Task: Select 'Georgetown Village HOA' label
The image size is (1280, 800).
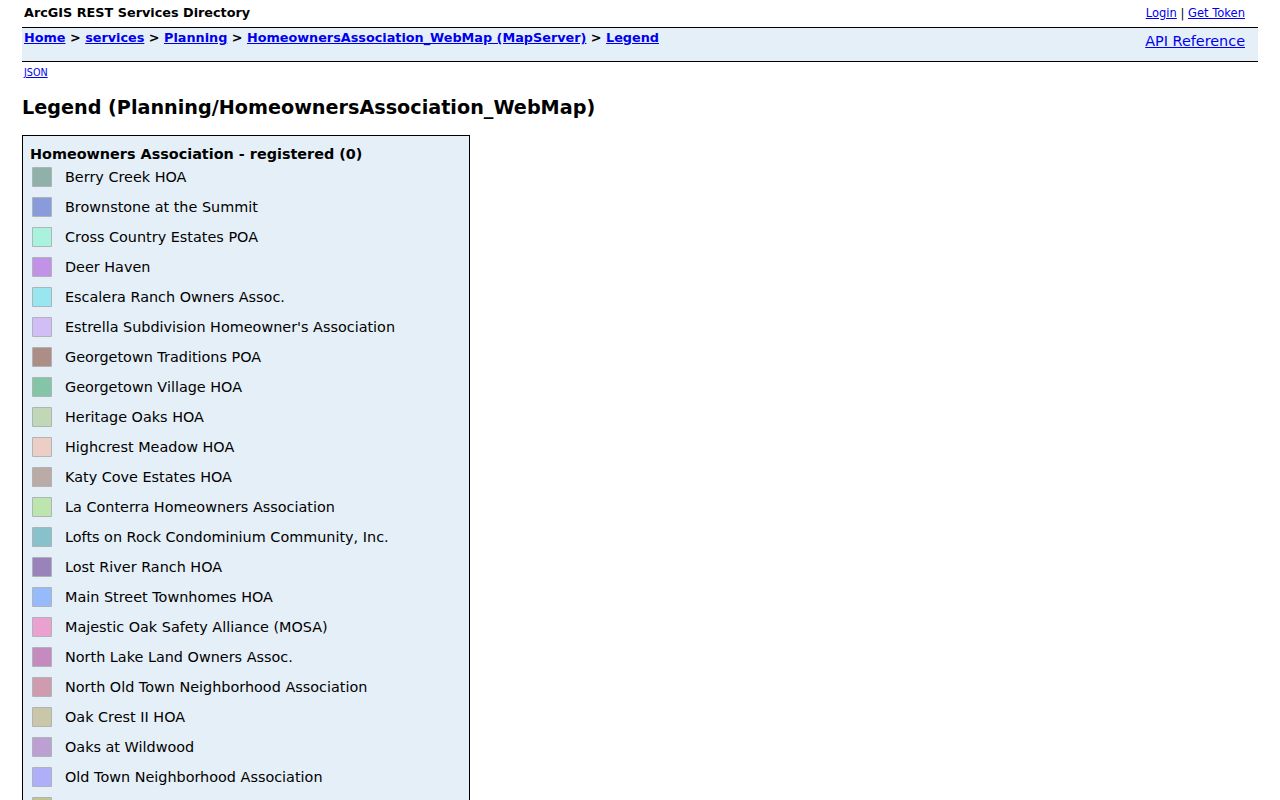Action: (x=153, y=387)
